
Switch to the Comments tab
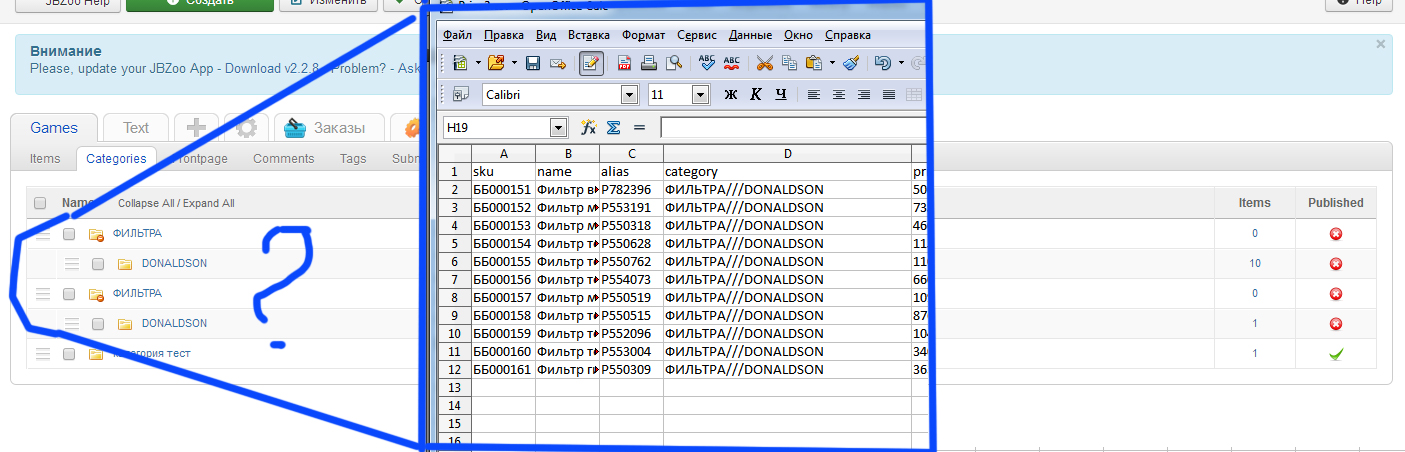click(283, 158)
